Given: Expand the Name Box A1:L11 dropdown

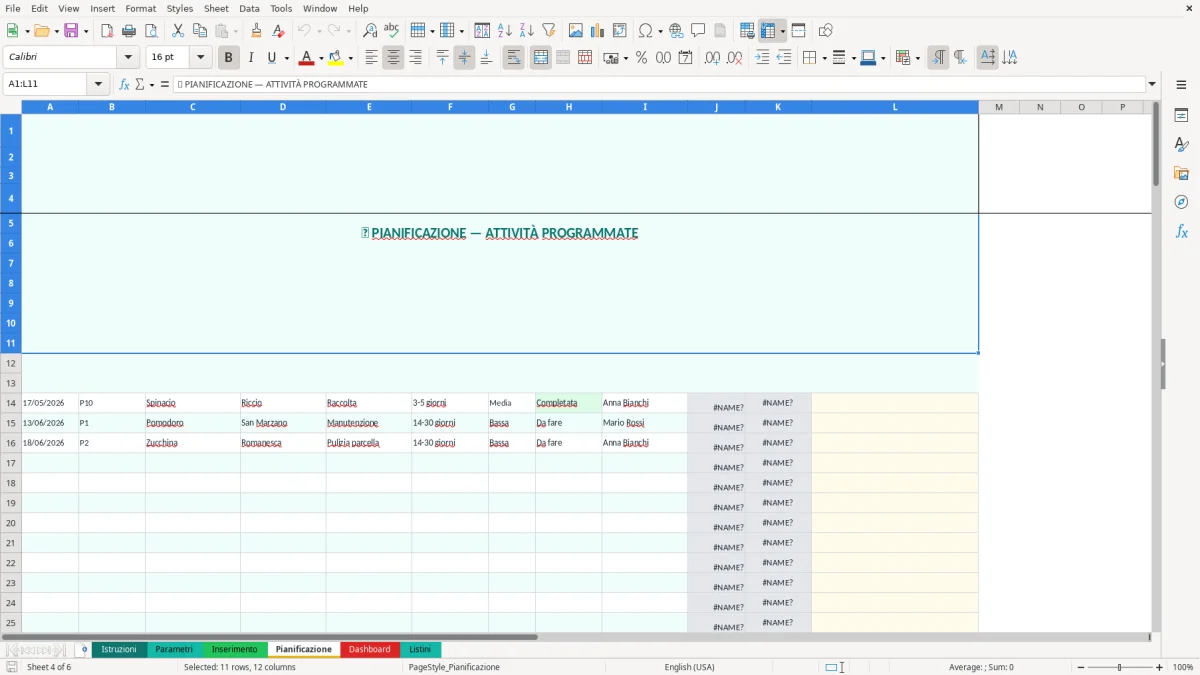Looking at the screenshot, I should click(x=98, y=84).
